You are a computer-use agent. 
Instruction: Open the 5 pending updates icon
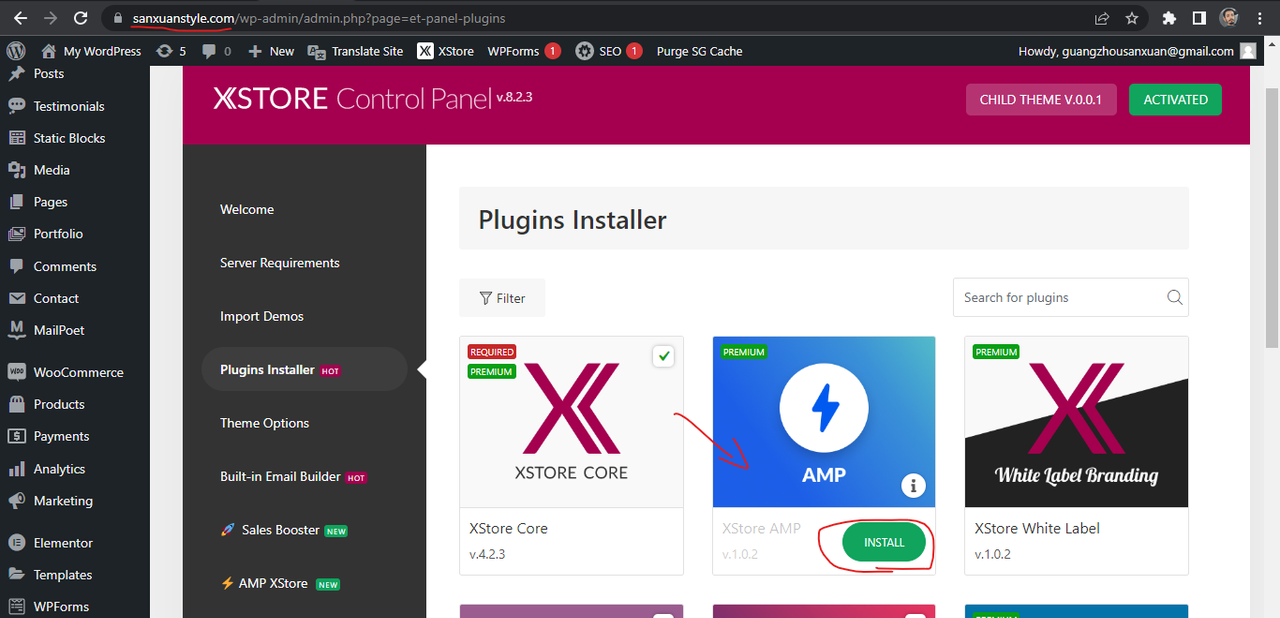pos(171,51)
